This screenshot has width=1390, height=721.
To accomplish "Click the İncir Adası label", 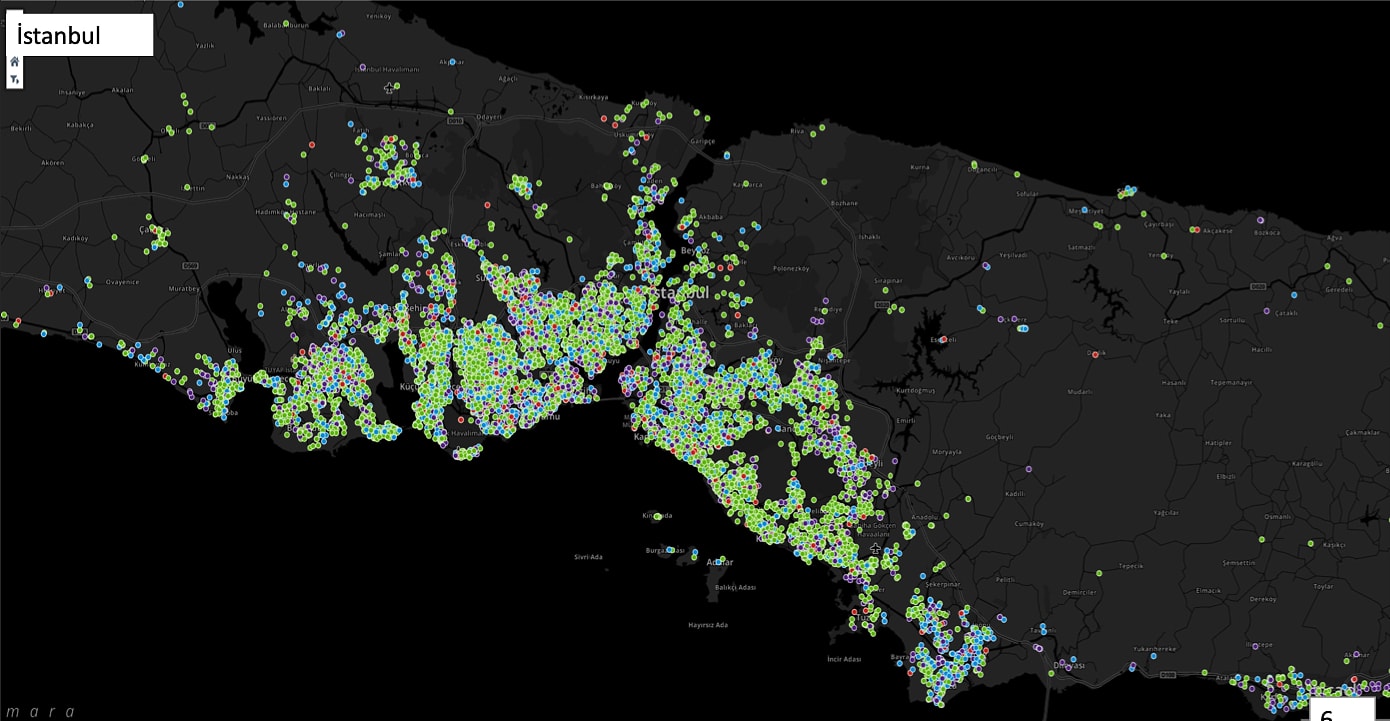I will (844, 659).
